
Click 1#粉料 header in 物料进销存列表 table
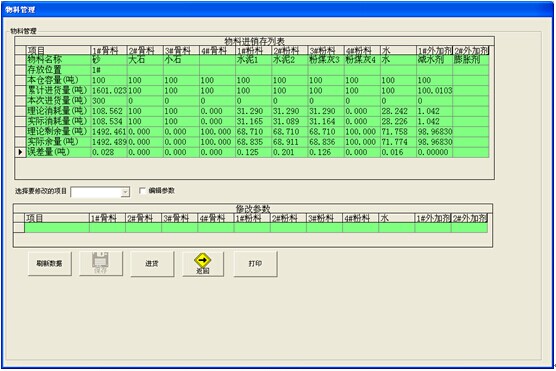pos(254,50)
